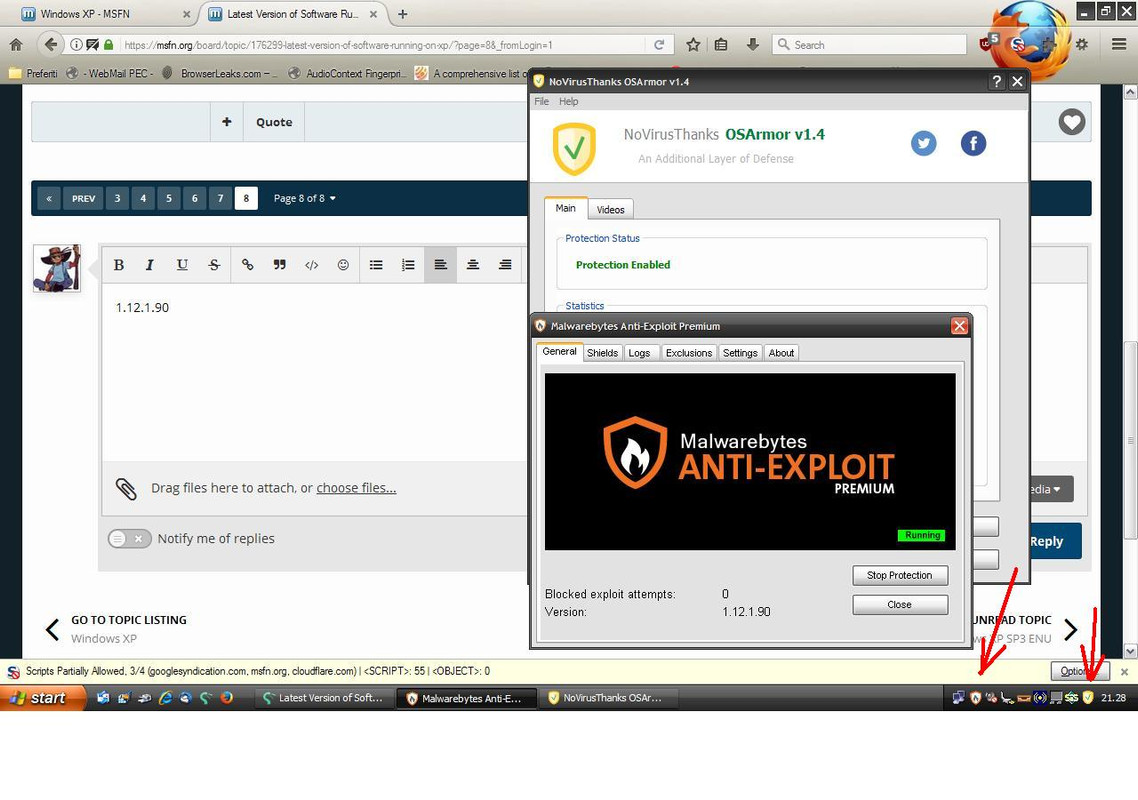
Task: Open the Shields tab in Anti-Exploit
Action: (x=602, y=353)
